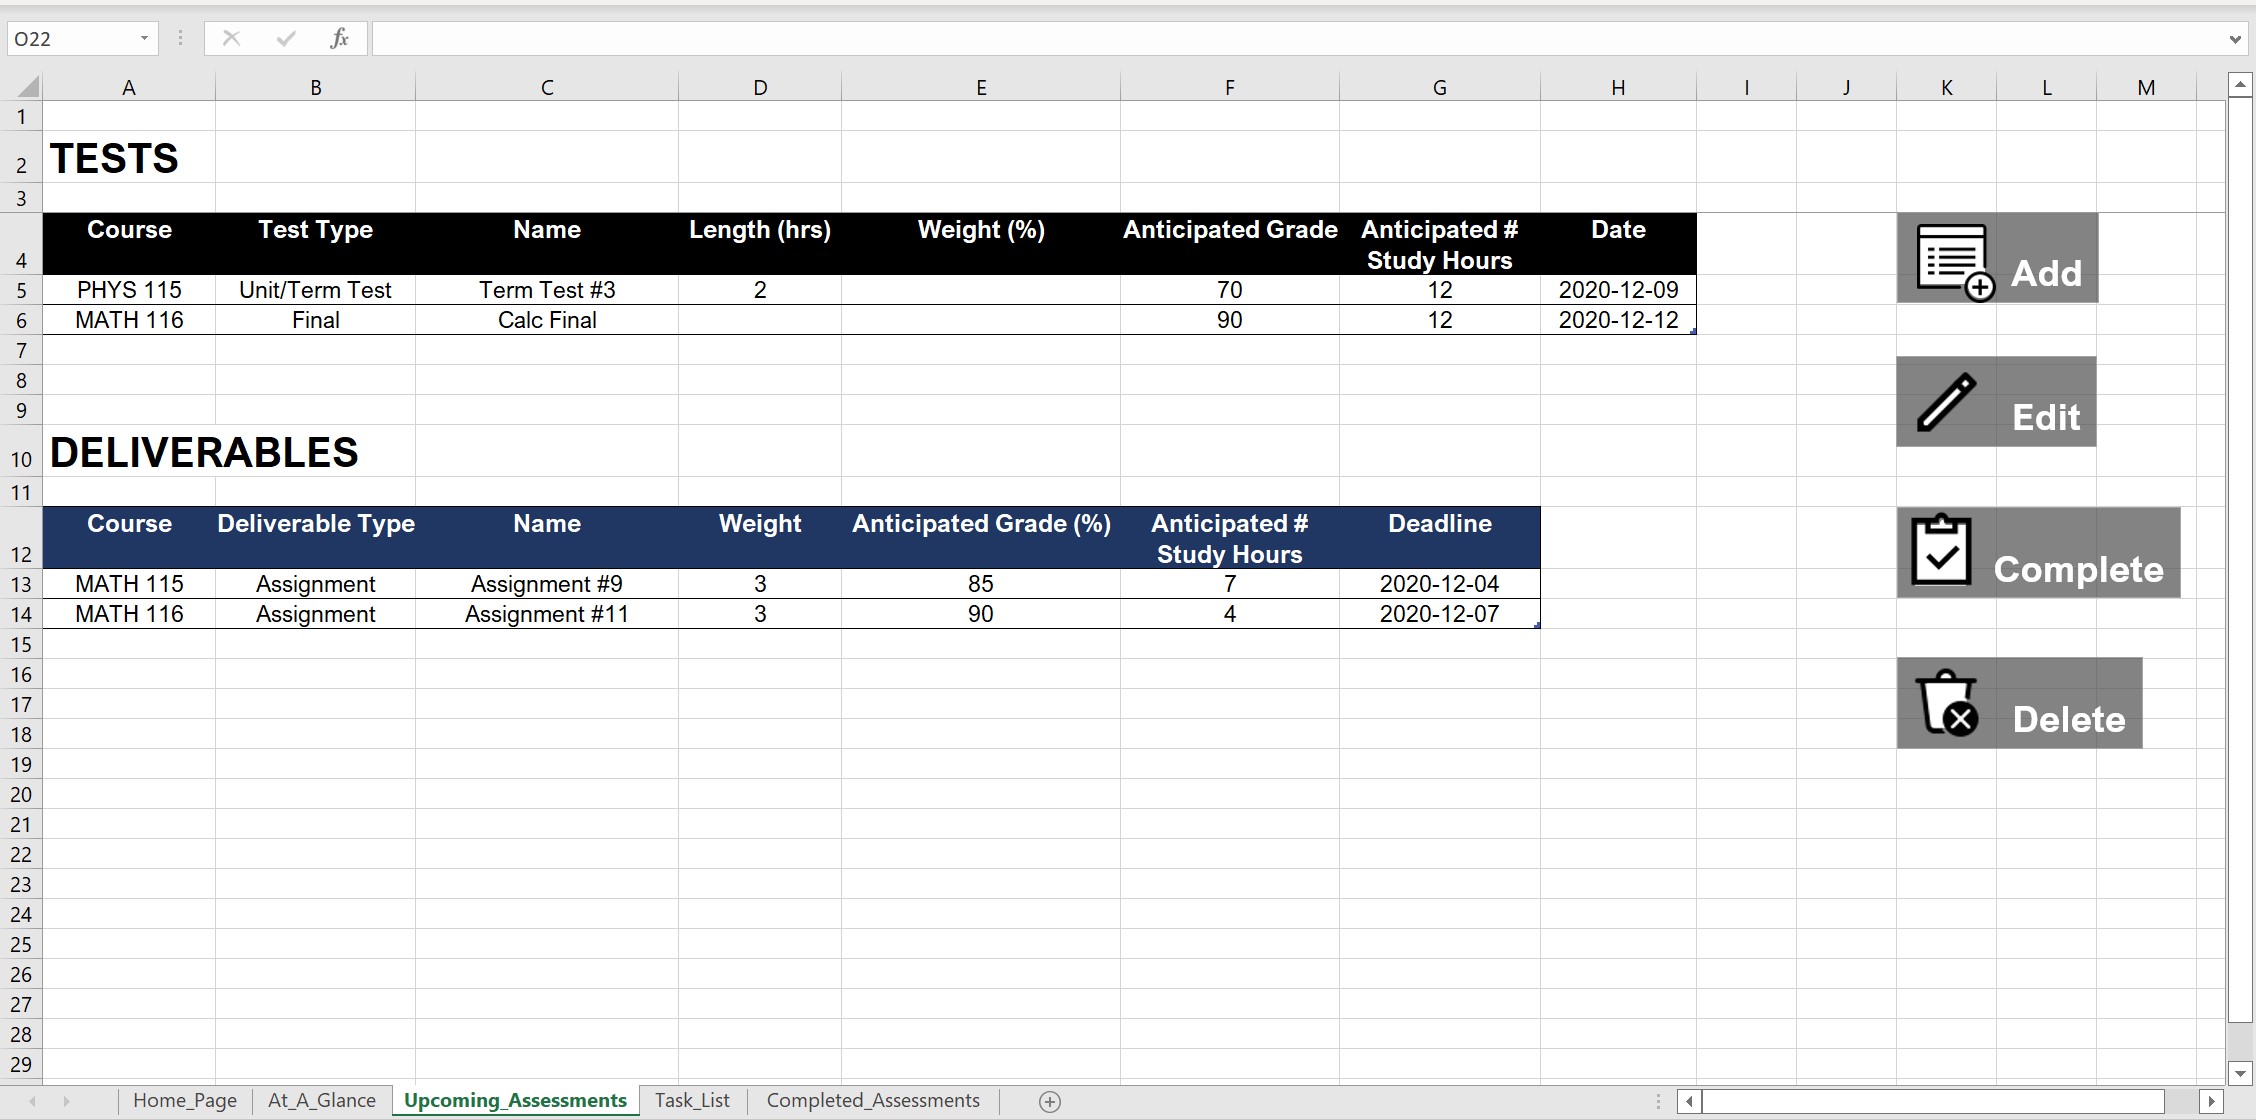
Task: Select cell containing Calc Final
Action: 546,320
